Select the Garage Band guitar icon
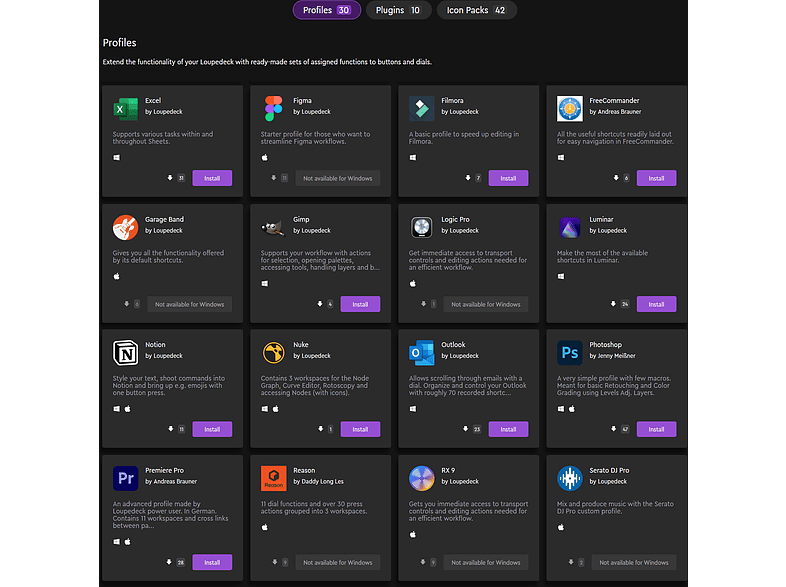Viewport: 786px width, 587px height. 125,227
